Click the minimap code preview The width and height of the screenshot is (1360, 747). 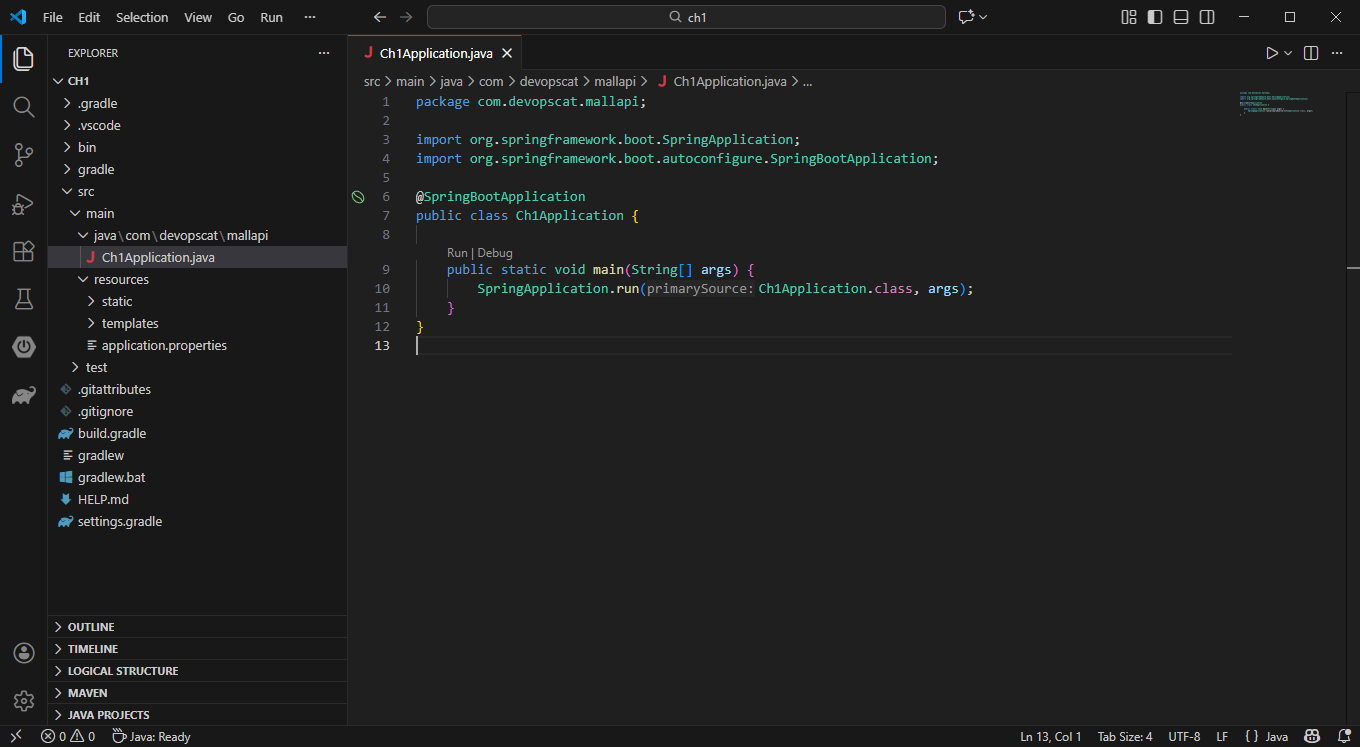pyautogui.click(x=1276, y=104)
